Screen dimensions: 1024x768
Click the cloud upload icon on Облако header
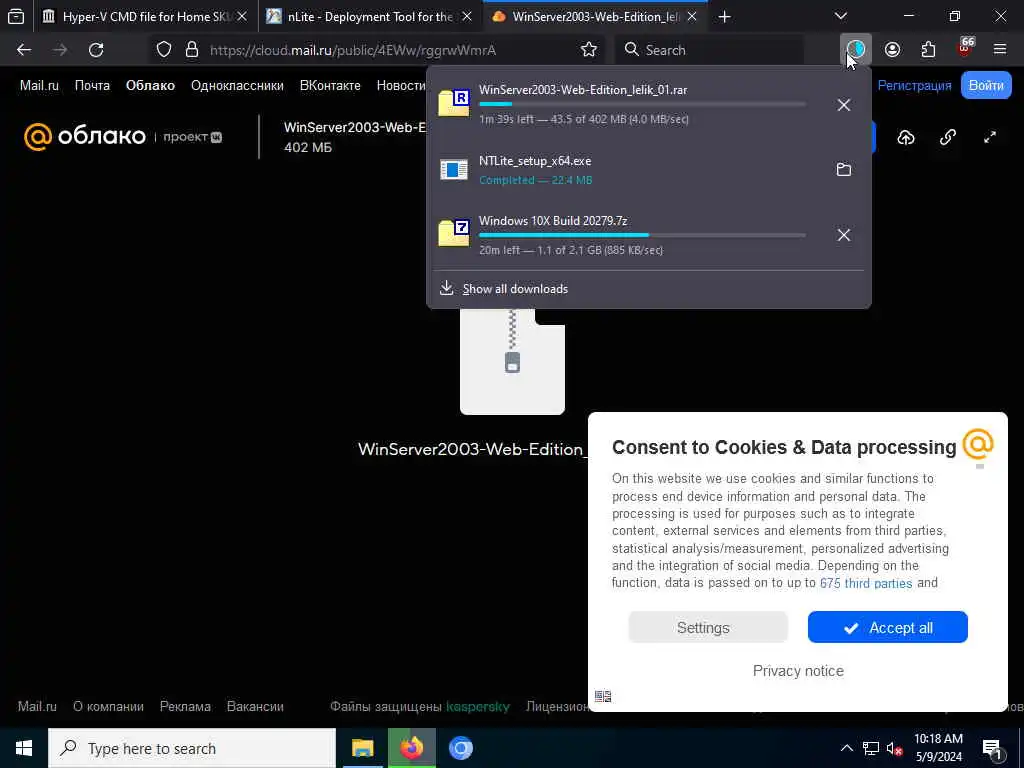(x=906, y=137)
